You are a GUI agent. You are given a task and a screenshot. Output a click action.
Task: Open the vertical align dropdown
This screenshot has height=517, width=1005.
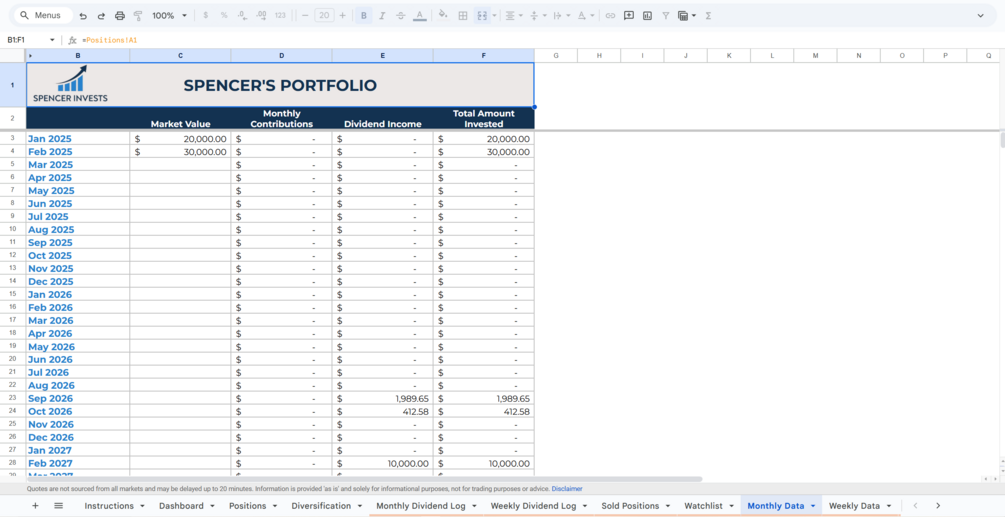point(537,15)
